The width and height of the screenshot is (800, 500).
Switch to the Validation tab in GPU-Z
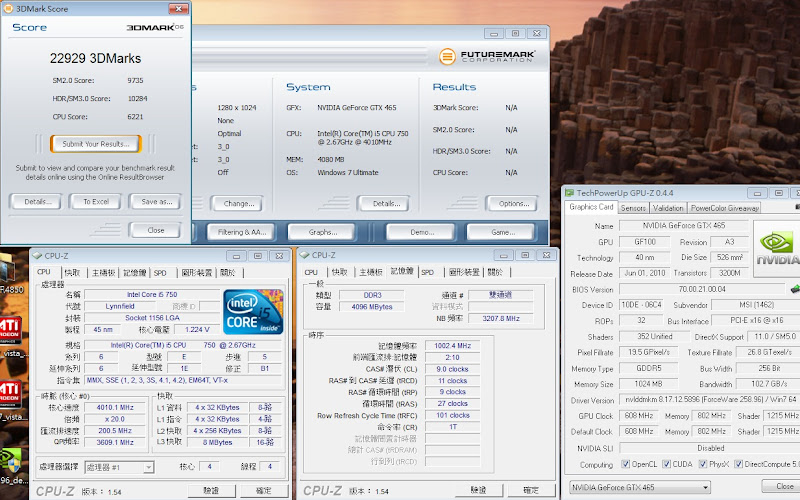click(x=668, y=208)
